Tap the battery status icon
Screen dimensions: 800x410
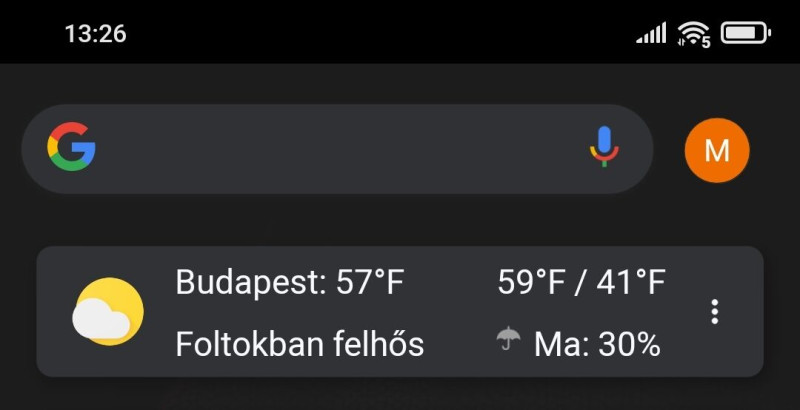[745, 34]
